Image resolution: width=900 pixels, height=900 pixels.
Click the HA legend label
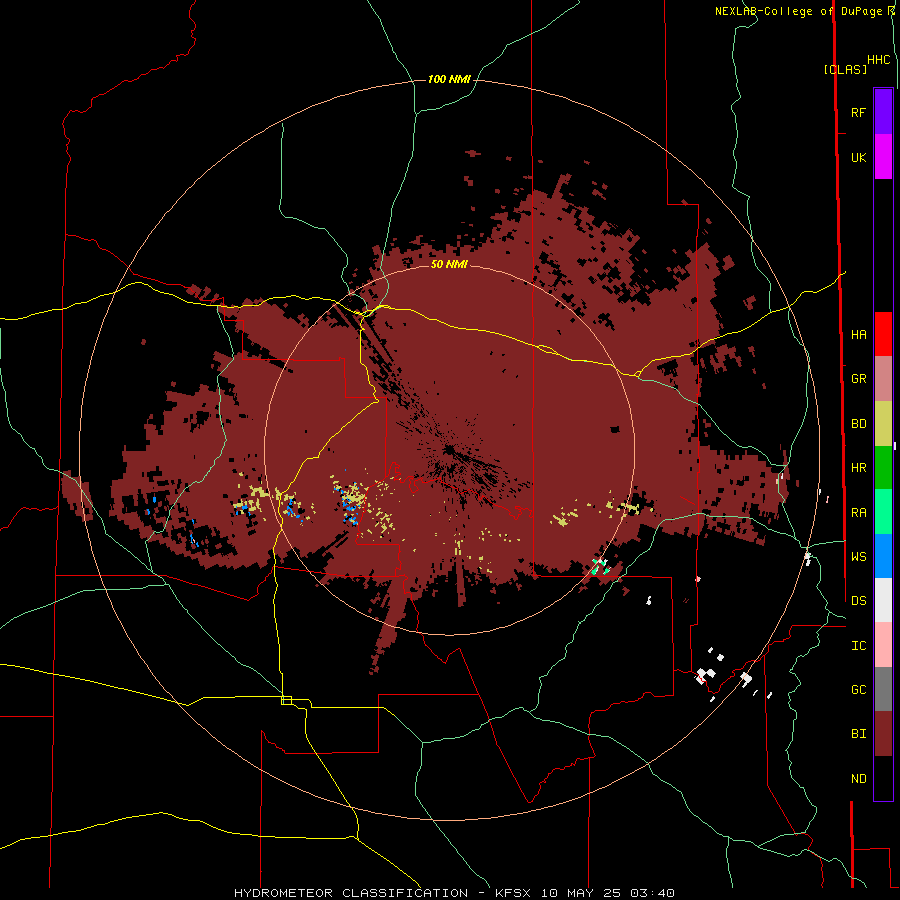pos(859,334)
